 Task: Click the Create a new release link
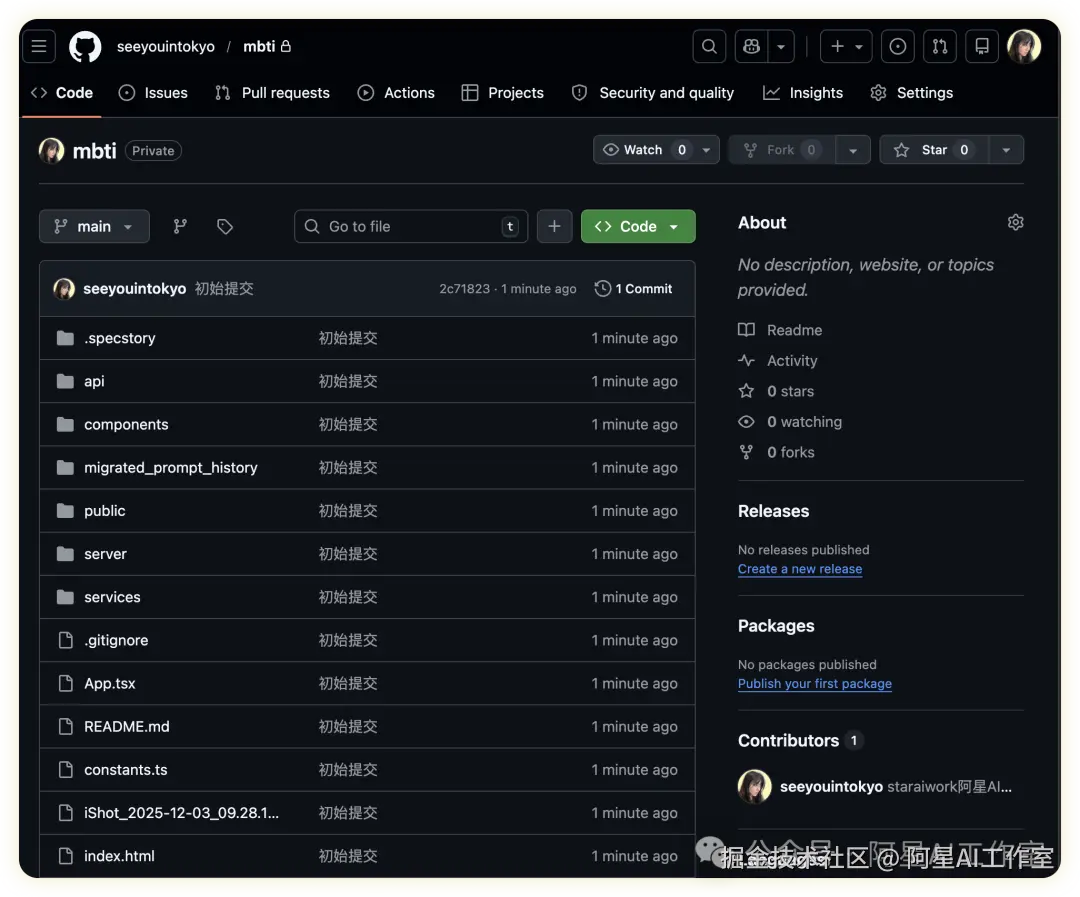(799, 569)
